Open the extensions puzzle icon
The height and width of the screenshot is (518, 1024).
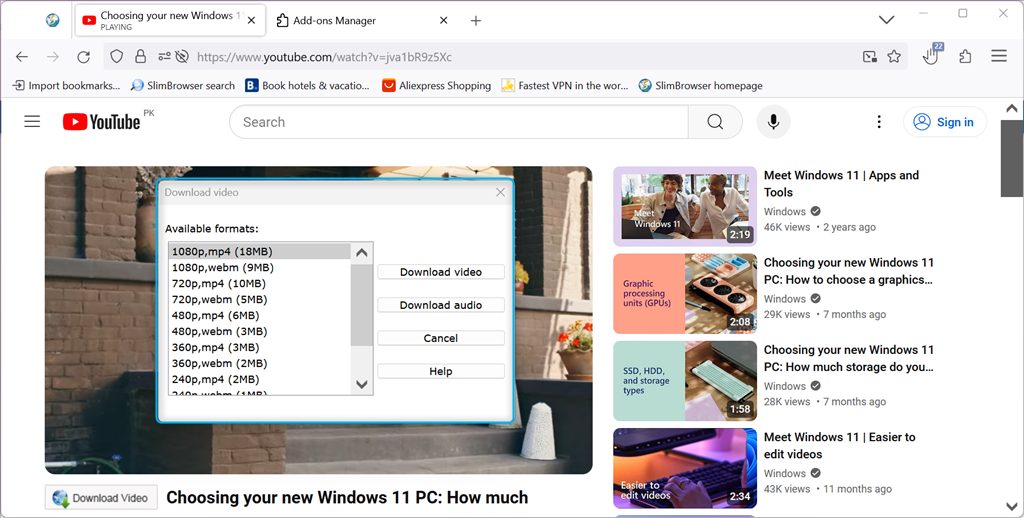(965, 57)
